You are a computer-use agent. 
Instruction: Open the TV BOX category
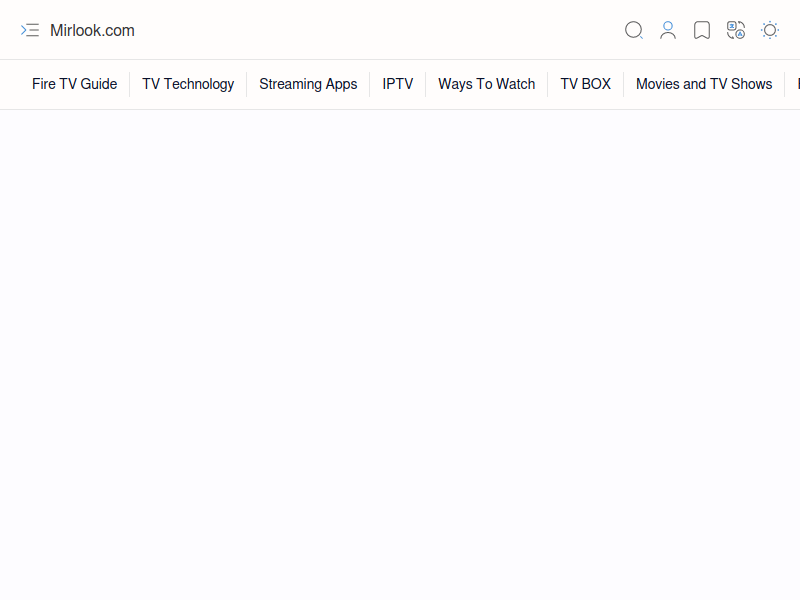pyautogui.click(x=585, y=84)
